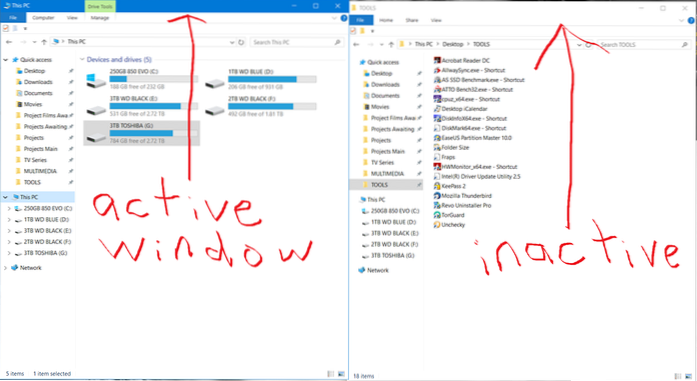
Task: Expand 3TB TOSHIBA (G:) tree node in left window
Action: tap(9, 253)
